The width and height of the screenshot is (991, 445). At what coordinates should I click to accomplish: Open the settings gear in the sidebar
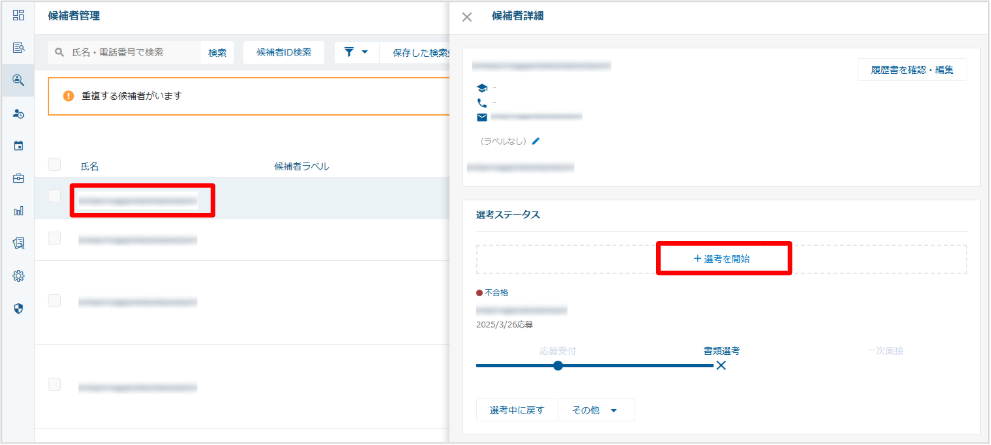tap(18, 276)
